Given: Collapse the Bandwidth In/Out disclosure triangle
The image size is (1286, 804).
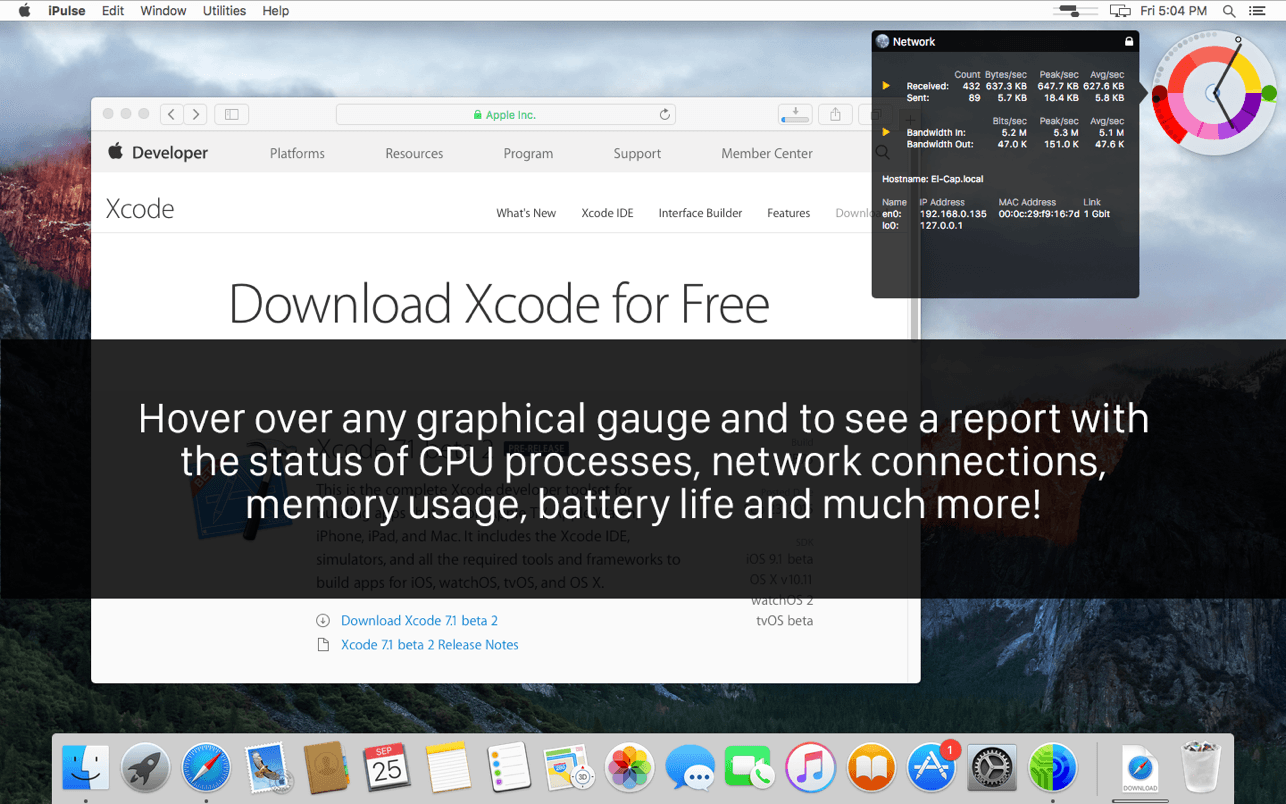Looking at the screenshot, I should (x=885, y=132).
